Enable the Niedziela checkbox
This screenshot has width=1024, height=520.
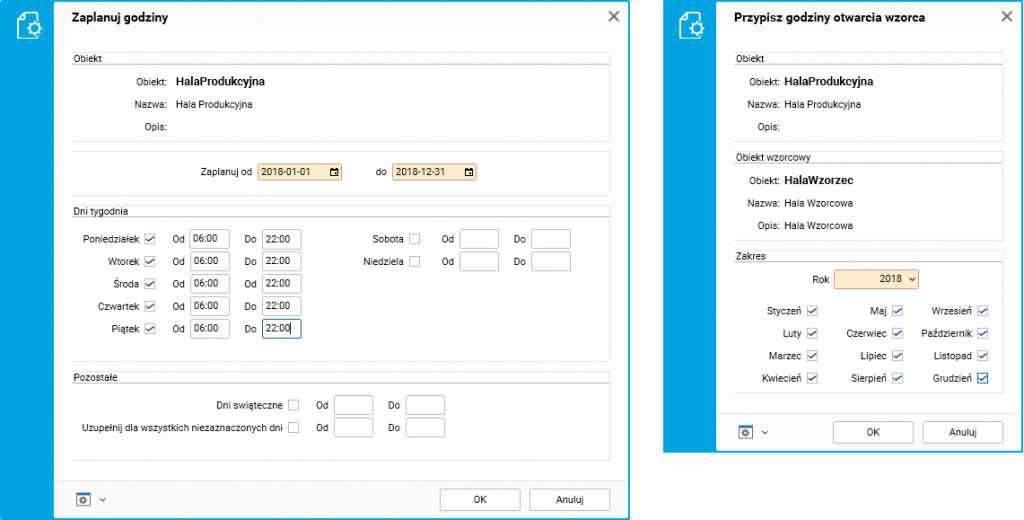click(415, 261)
